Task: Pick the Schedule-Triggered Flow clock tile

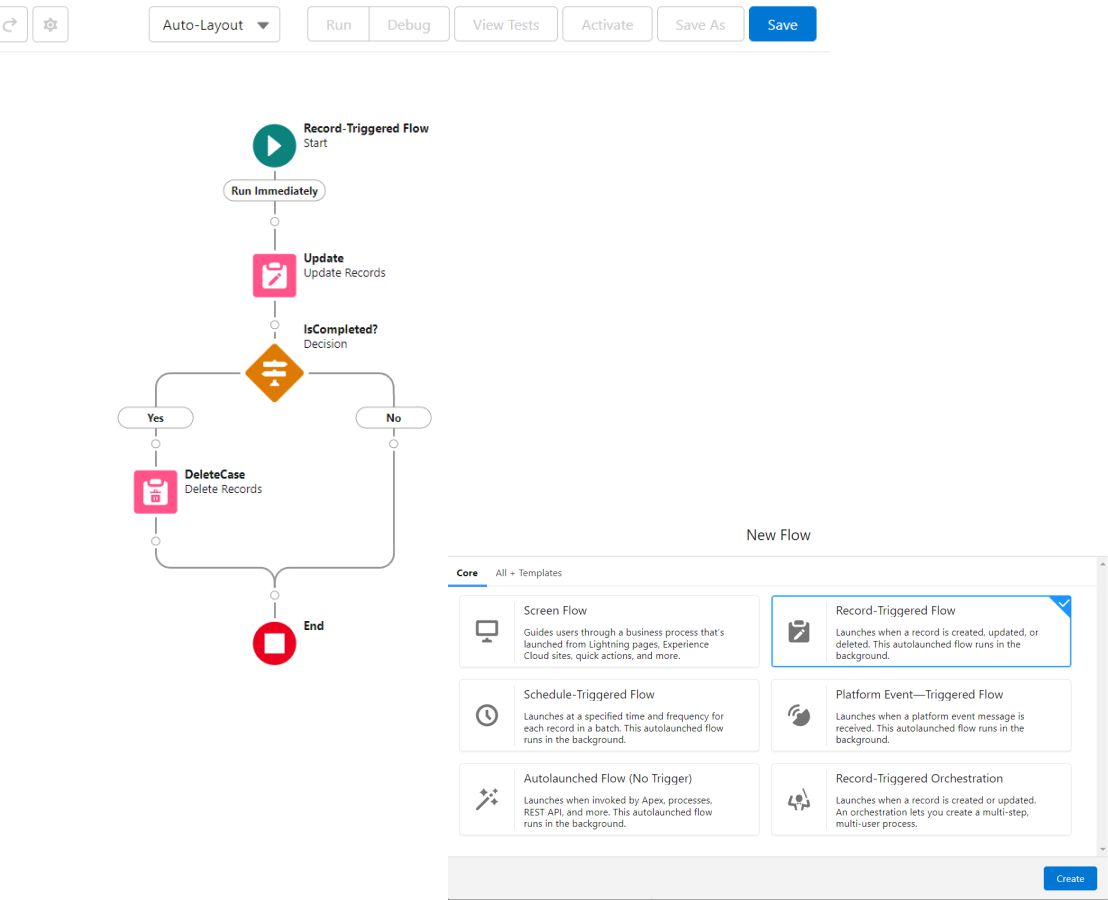Action: [609, 715]
